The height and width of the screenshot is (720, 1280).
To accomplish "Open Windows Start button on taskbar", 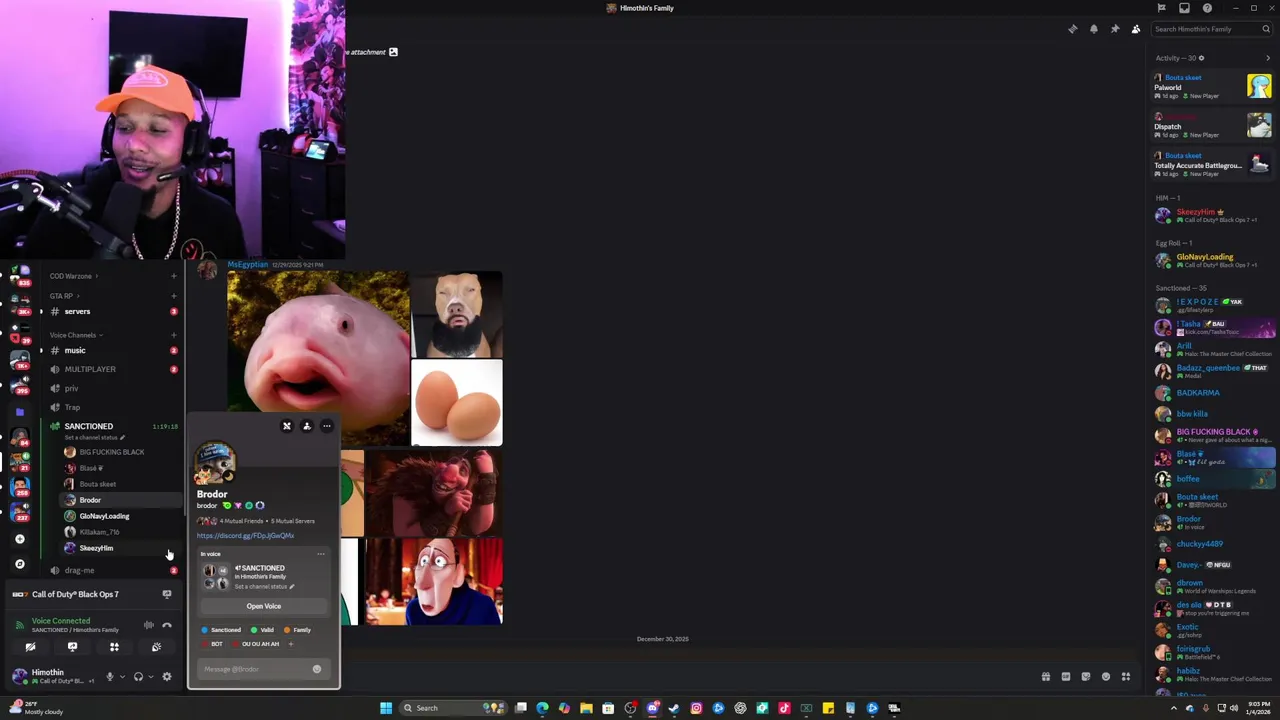I will click(x=386, y=708).
